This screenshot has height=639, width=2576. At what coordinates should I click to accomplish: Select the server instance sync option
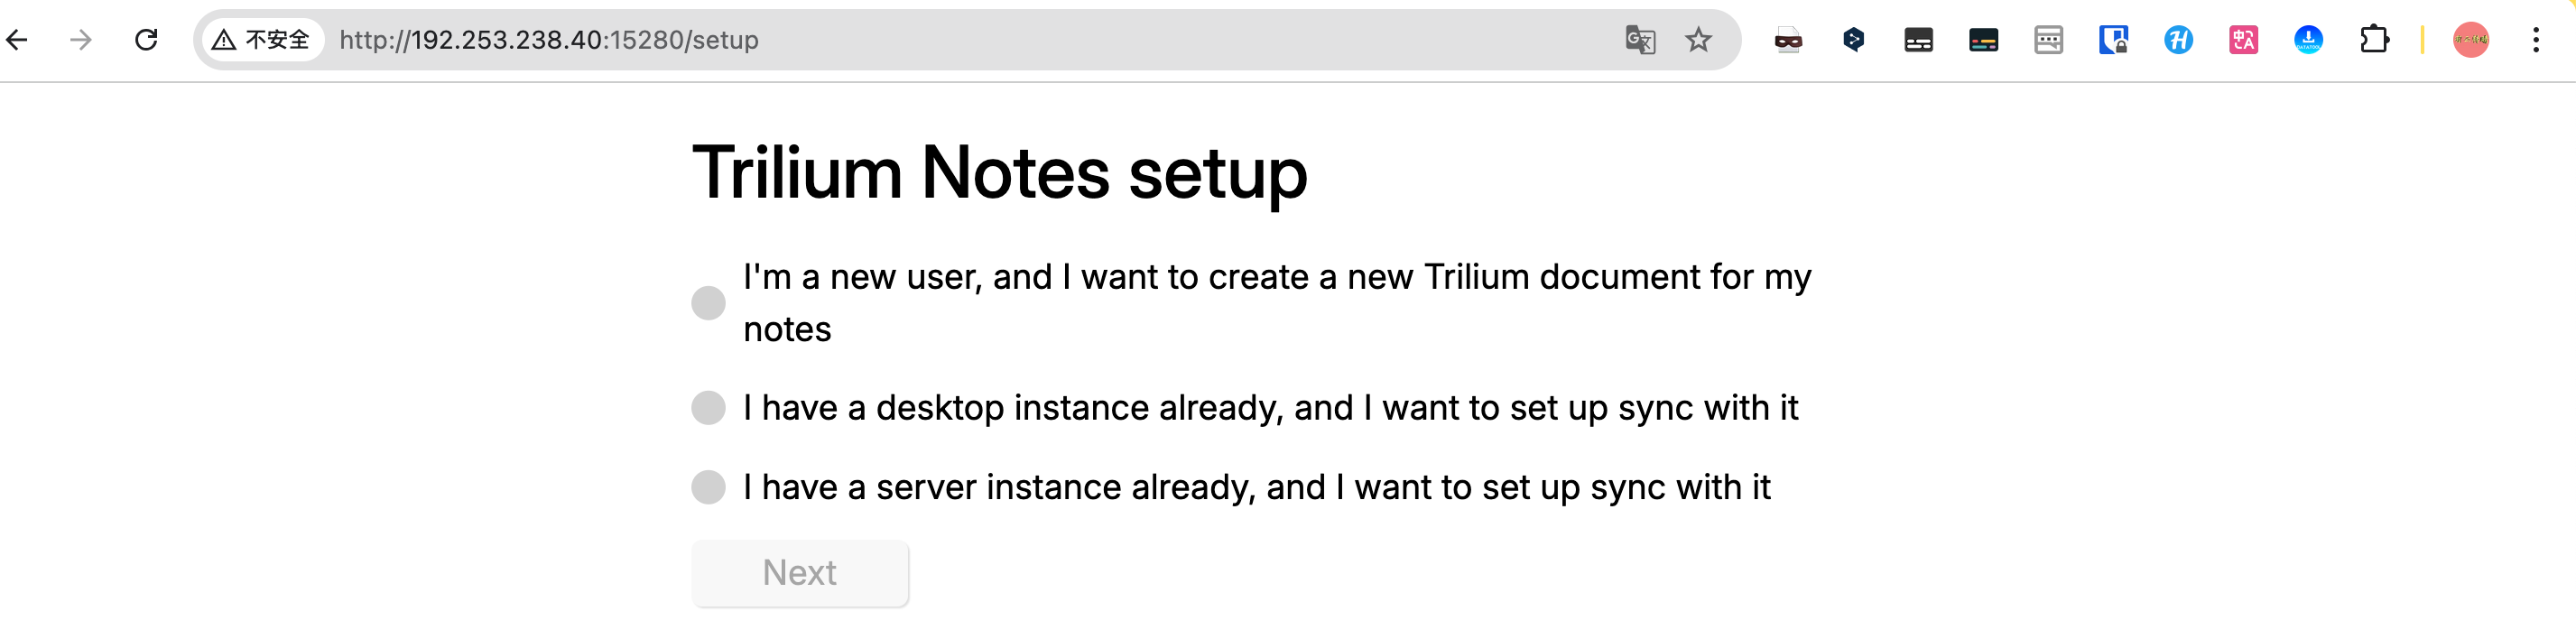click(x=708, y=488)
